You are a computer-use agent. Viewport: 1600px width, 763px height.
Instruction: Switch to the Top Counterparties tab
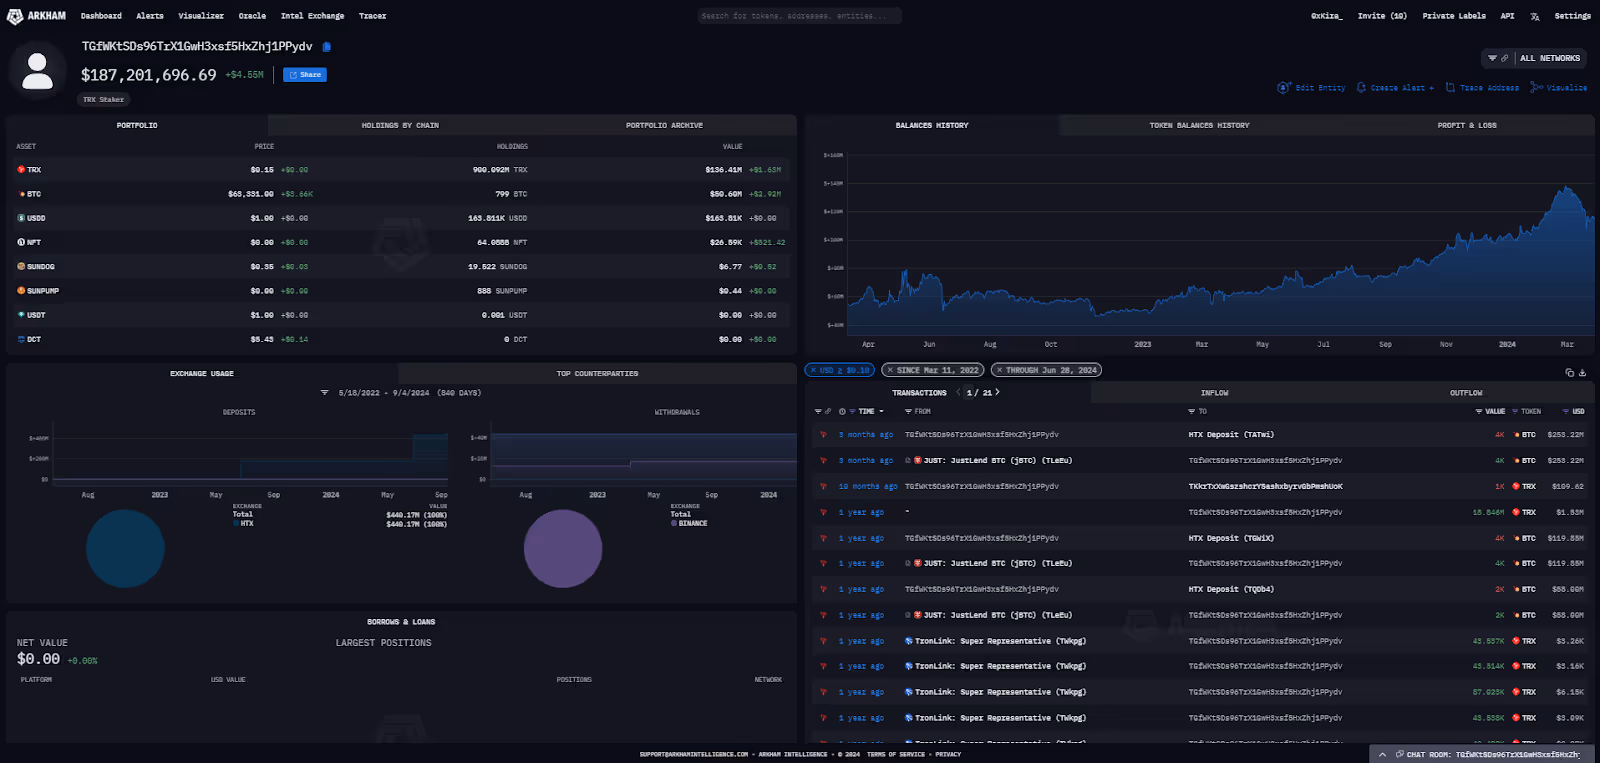point(597,374)
